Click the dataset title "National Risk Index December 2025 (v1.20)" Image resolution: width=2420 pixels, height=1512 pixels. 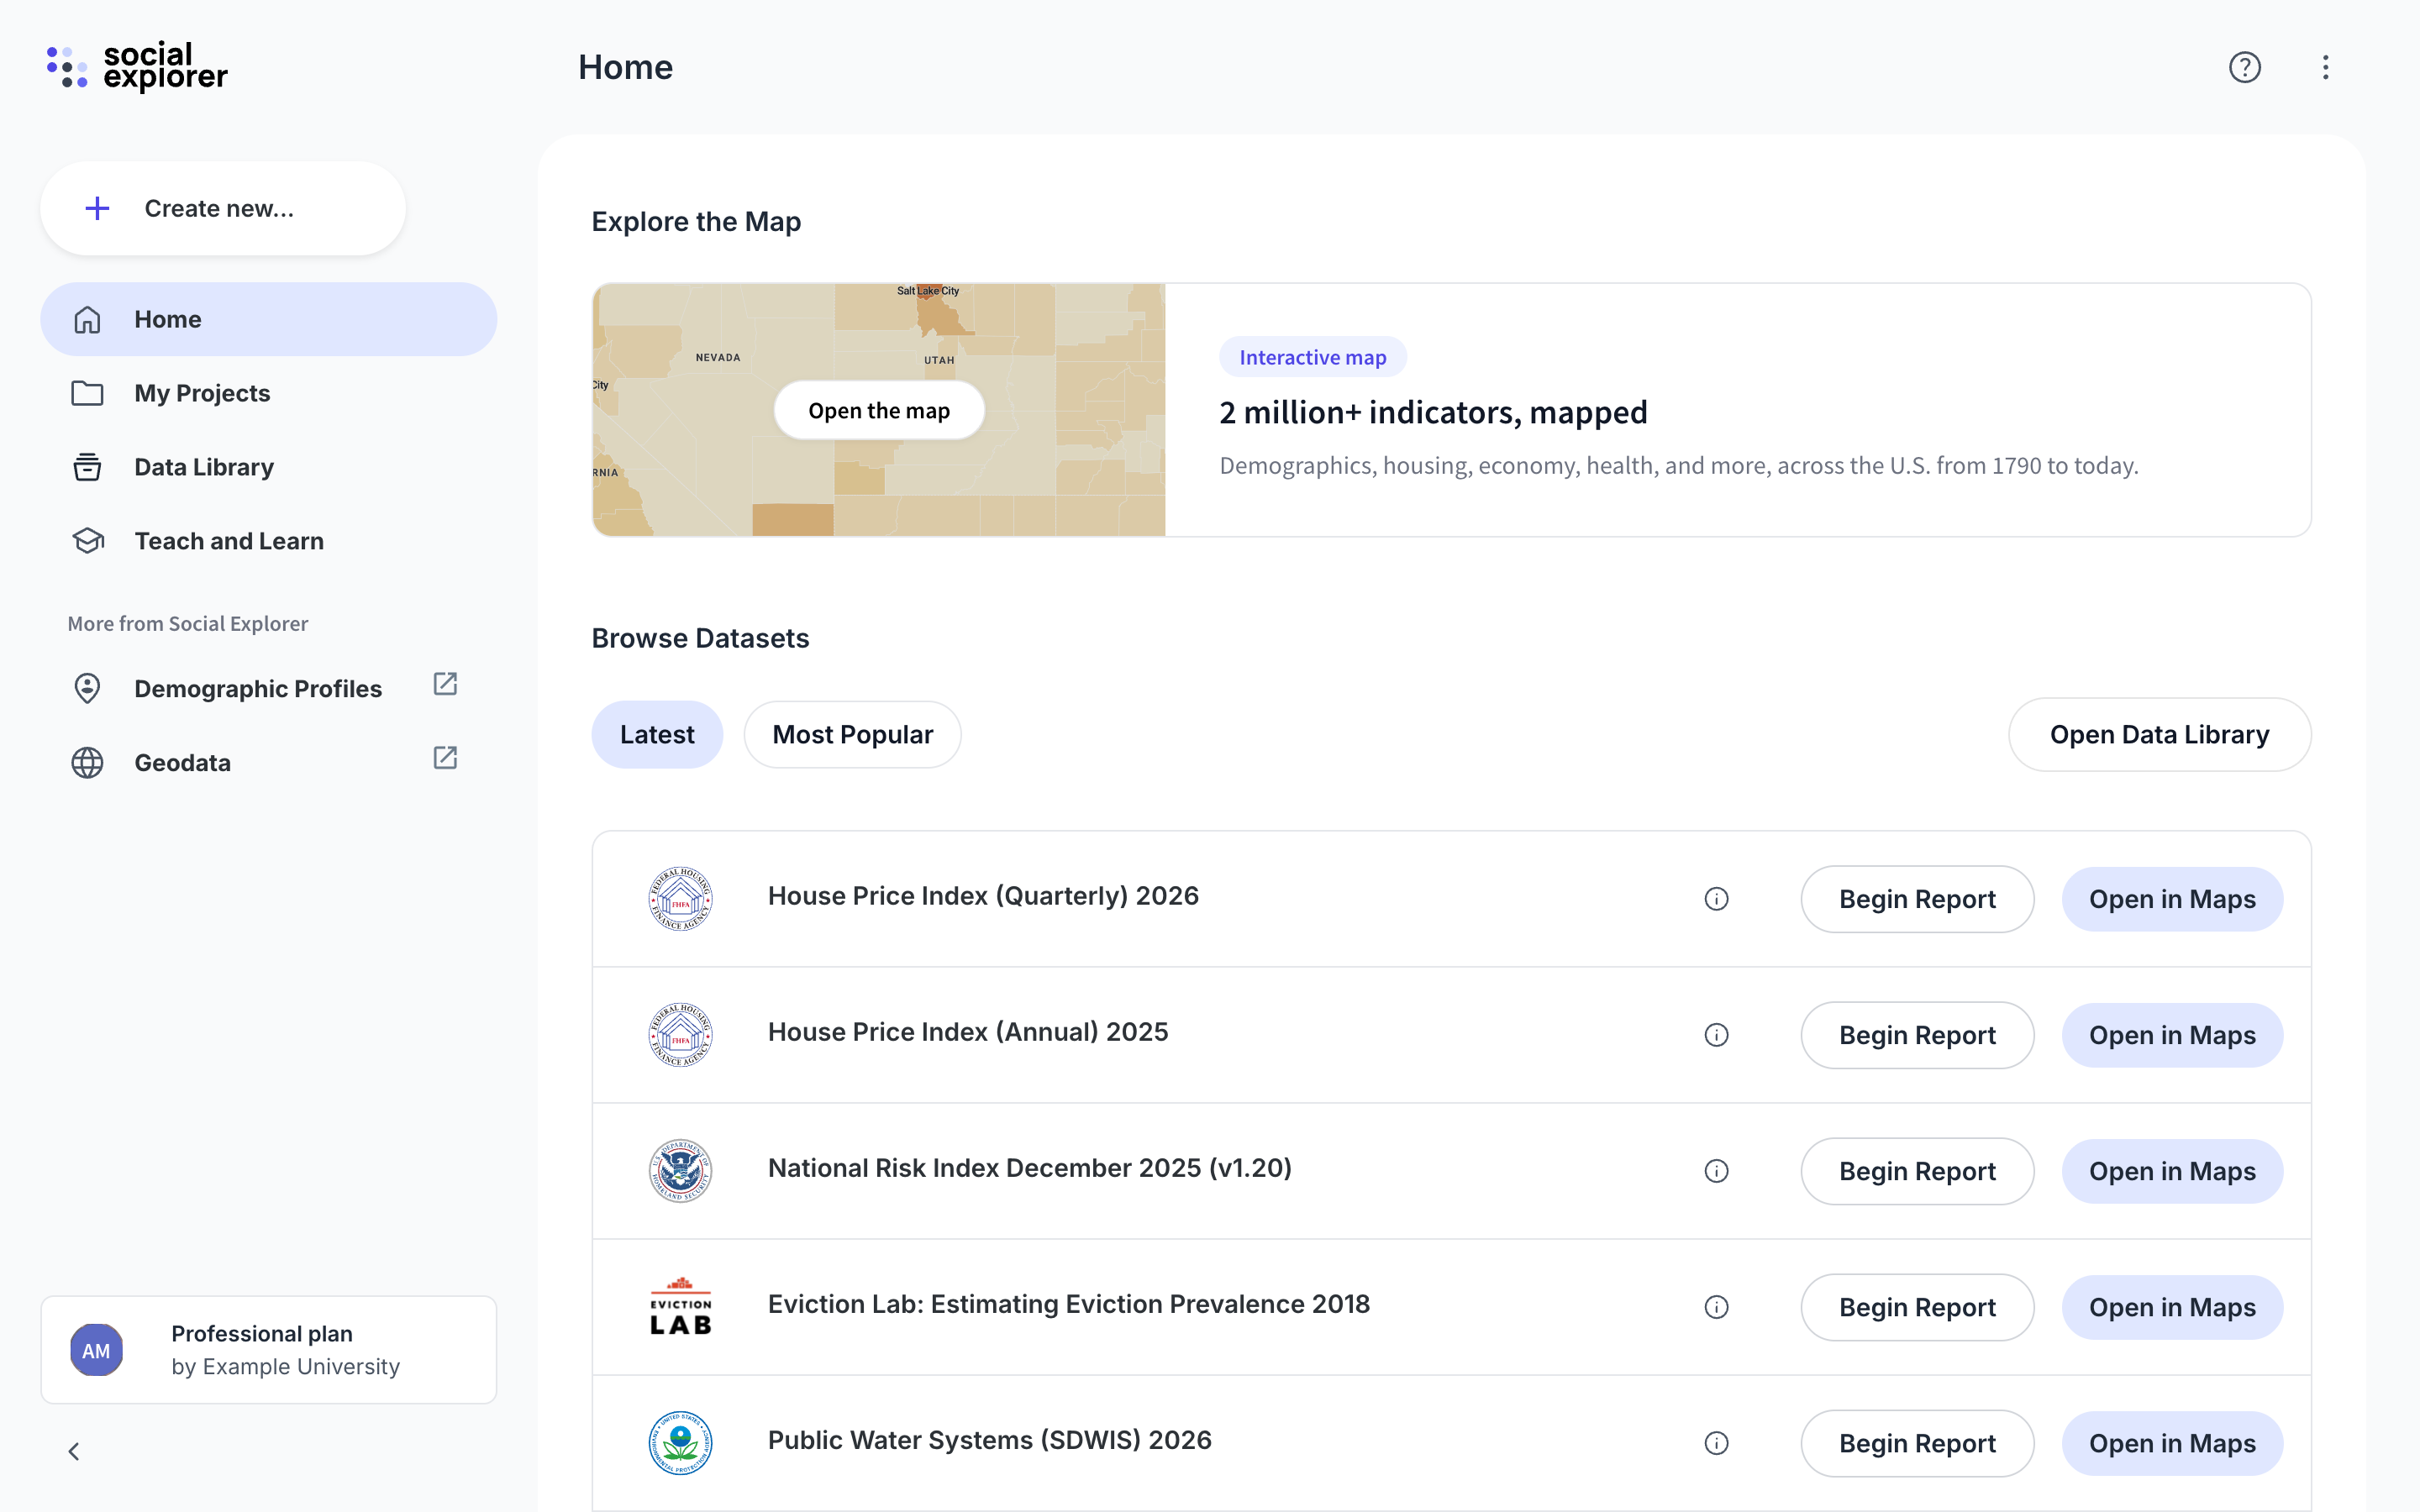[x=1029, y=1168]
